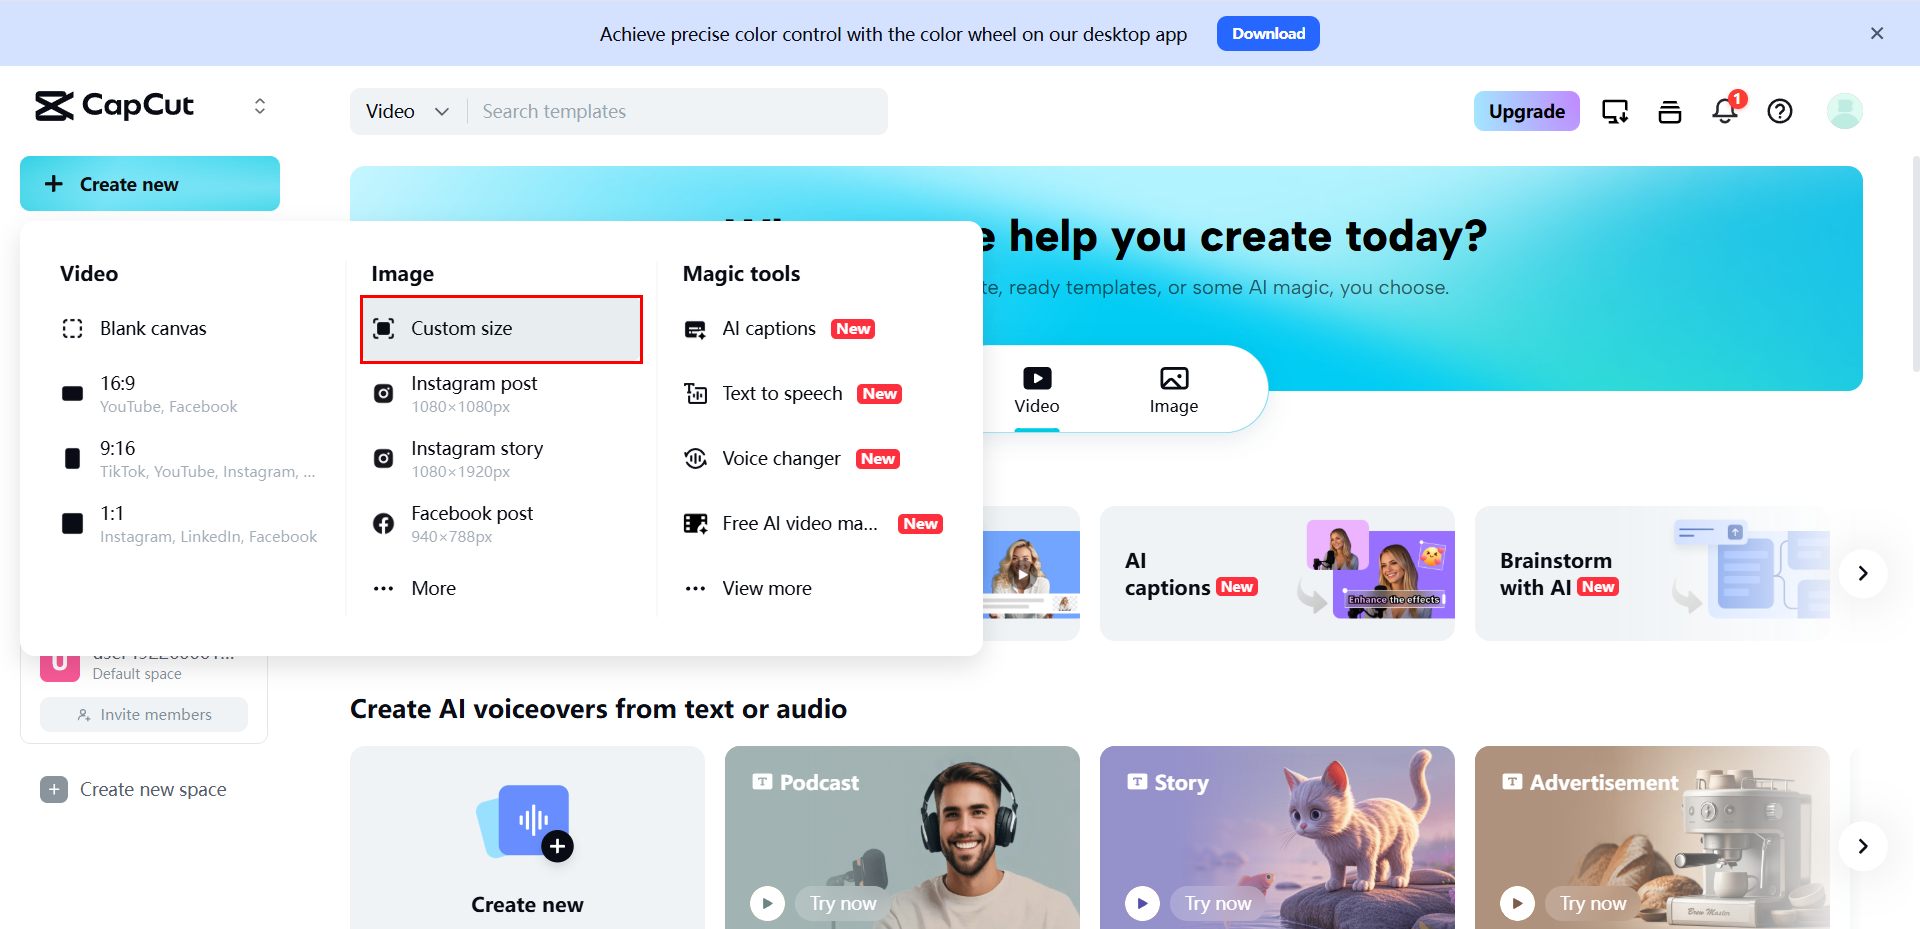Open the user profile avatar
This screenshot has height=929, width=1920.
click(1844, 111)
